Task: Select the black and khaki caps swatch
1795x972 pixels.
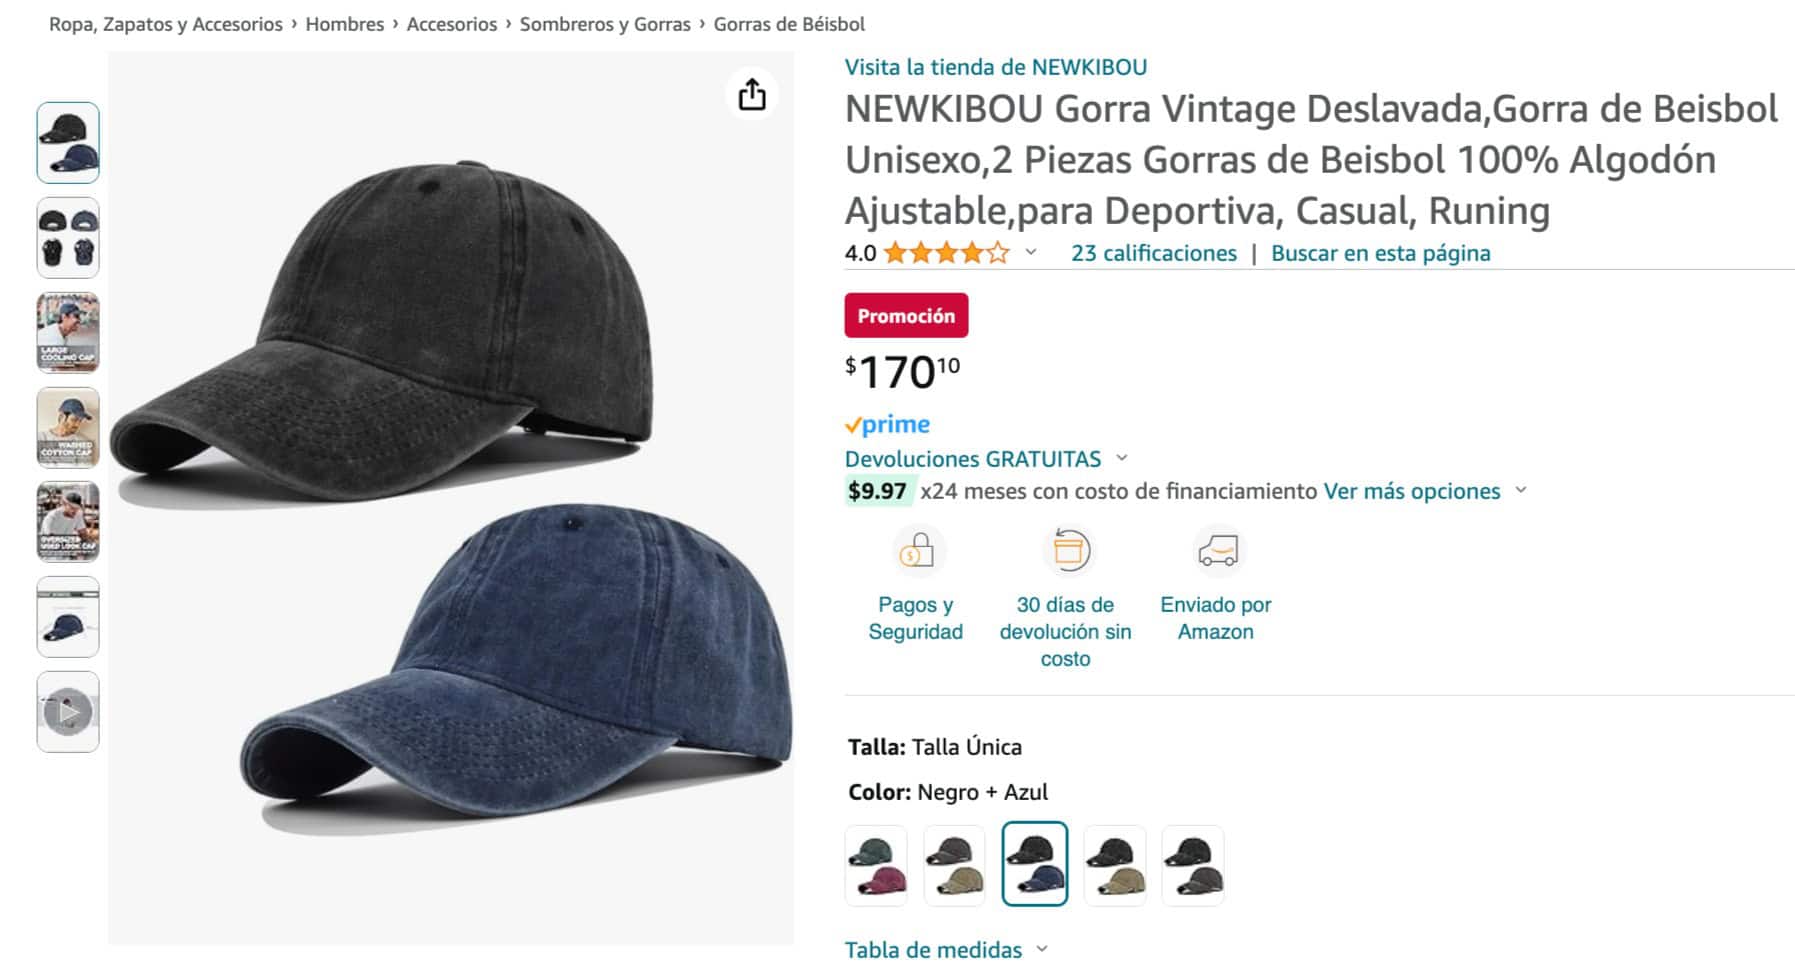Action: pos(1114,865)
